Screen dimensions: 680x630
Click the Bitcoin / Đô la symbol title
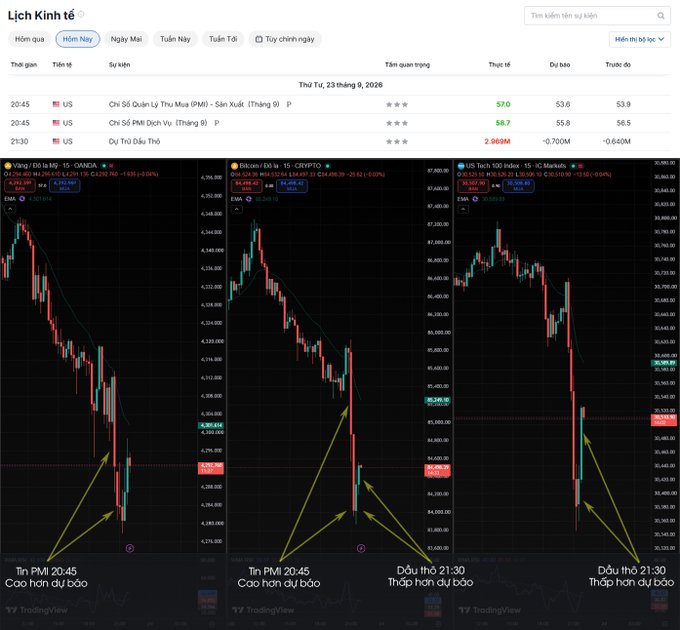[x=280, y=166]
